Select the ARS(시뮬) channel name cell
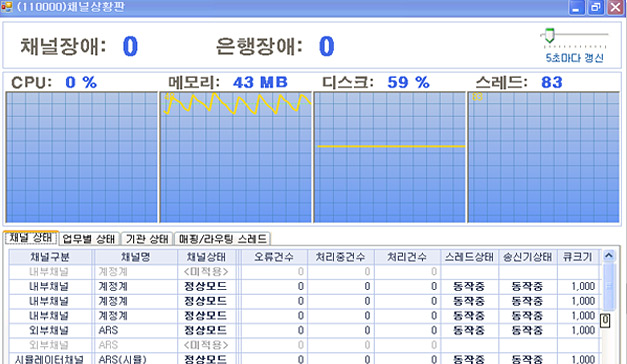Screen dimensions: 627x364 click(136, 359)
